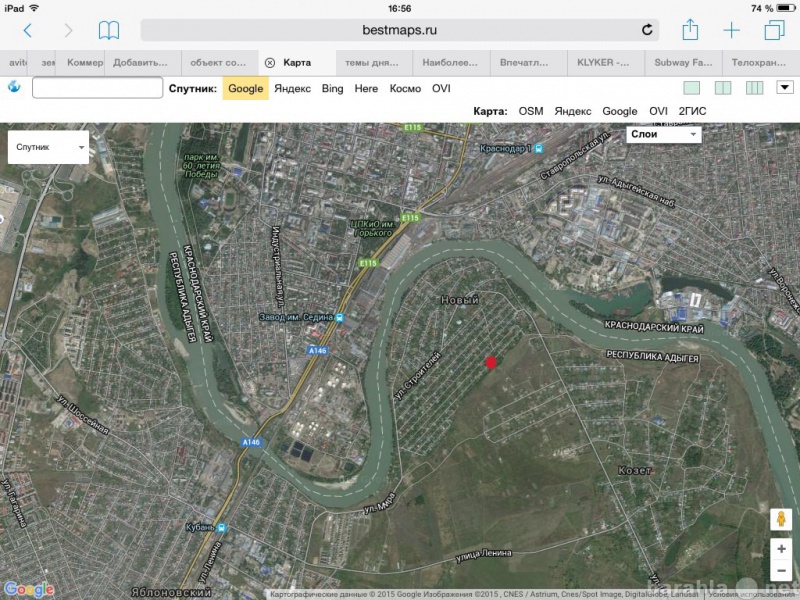Show all open Safari tabs

(774, 30)
